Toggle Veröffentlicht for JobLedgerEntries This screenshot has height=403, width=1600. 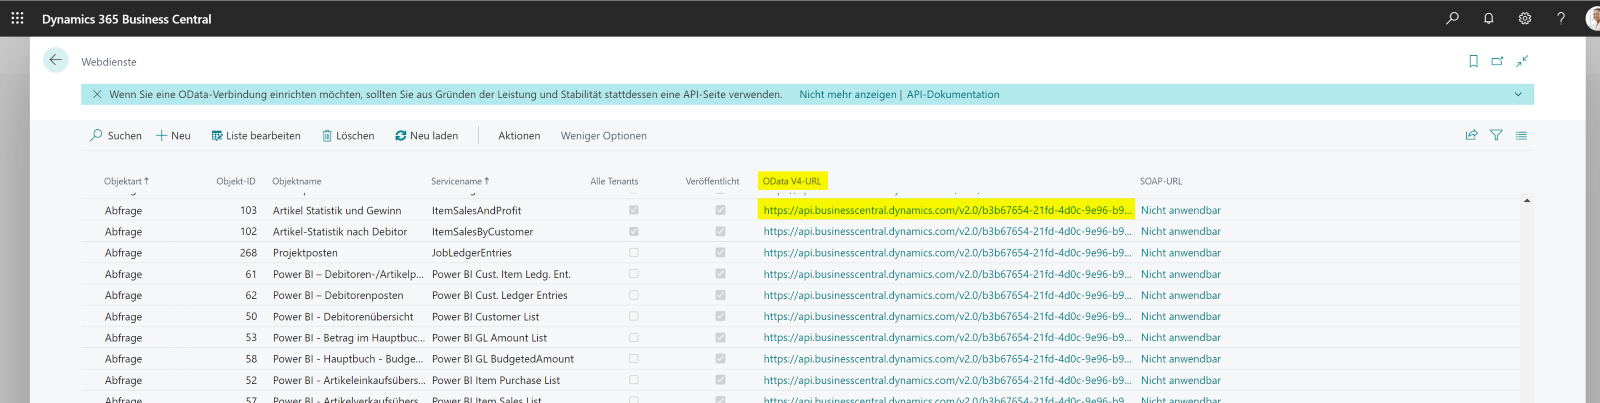click(x=720, y=252)
